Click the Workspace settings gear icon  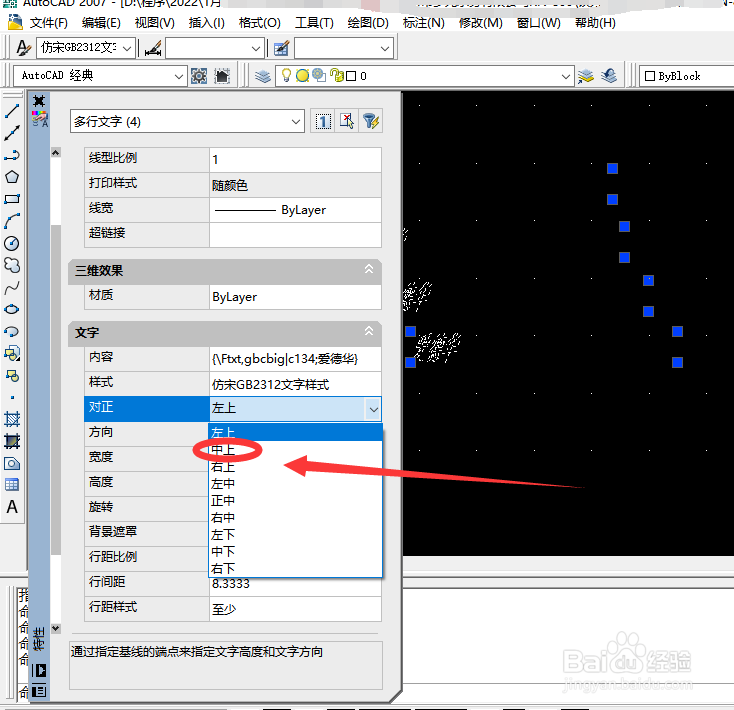click(x=199, y=76)
